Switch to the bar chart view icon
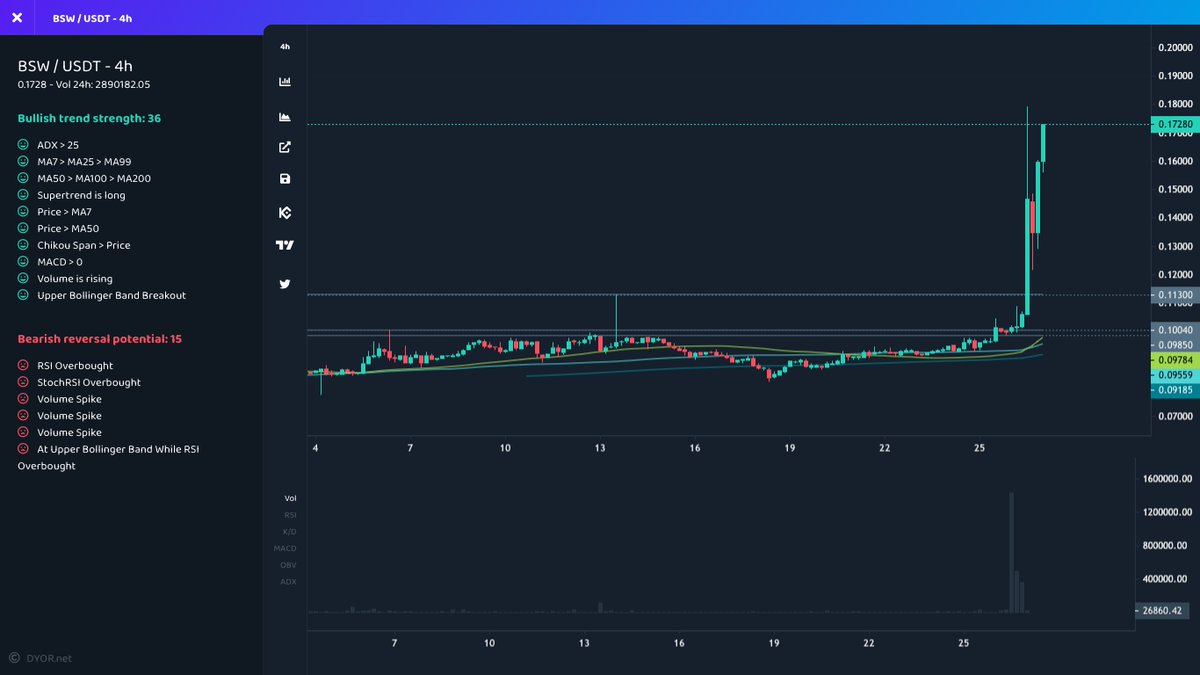Screen dimensions: 1200x675 click(285, 82)
